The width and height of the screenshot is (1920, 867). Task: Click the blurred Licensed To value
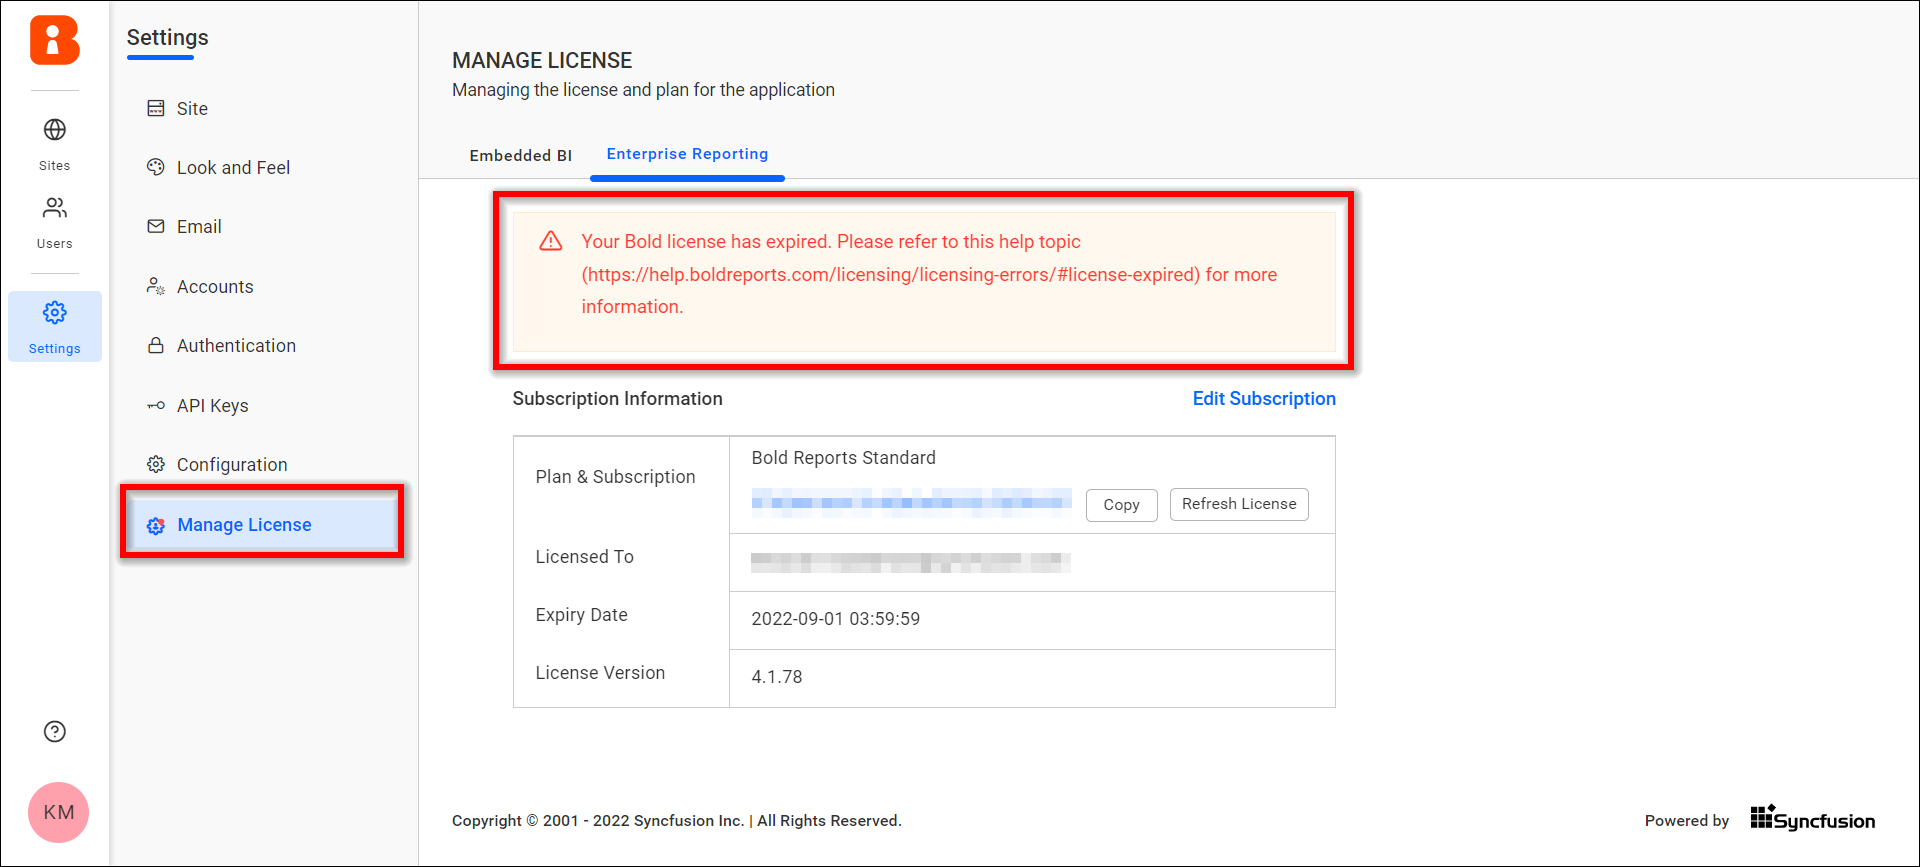(911, 562)
